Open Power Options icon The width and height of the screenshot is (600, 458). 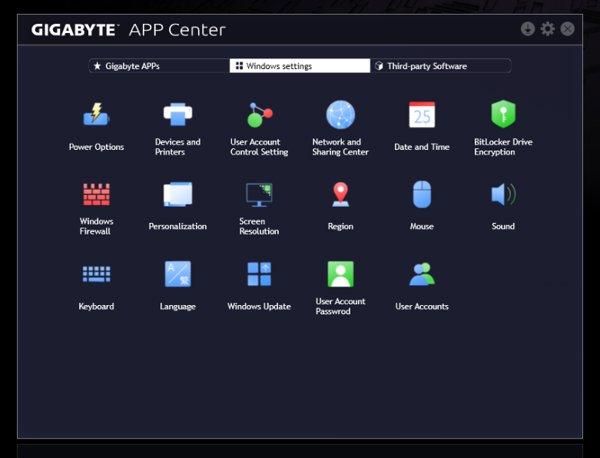[x=96, y=114]
